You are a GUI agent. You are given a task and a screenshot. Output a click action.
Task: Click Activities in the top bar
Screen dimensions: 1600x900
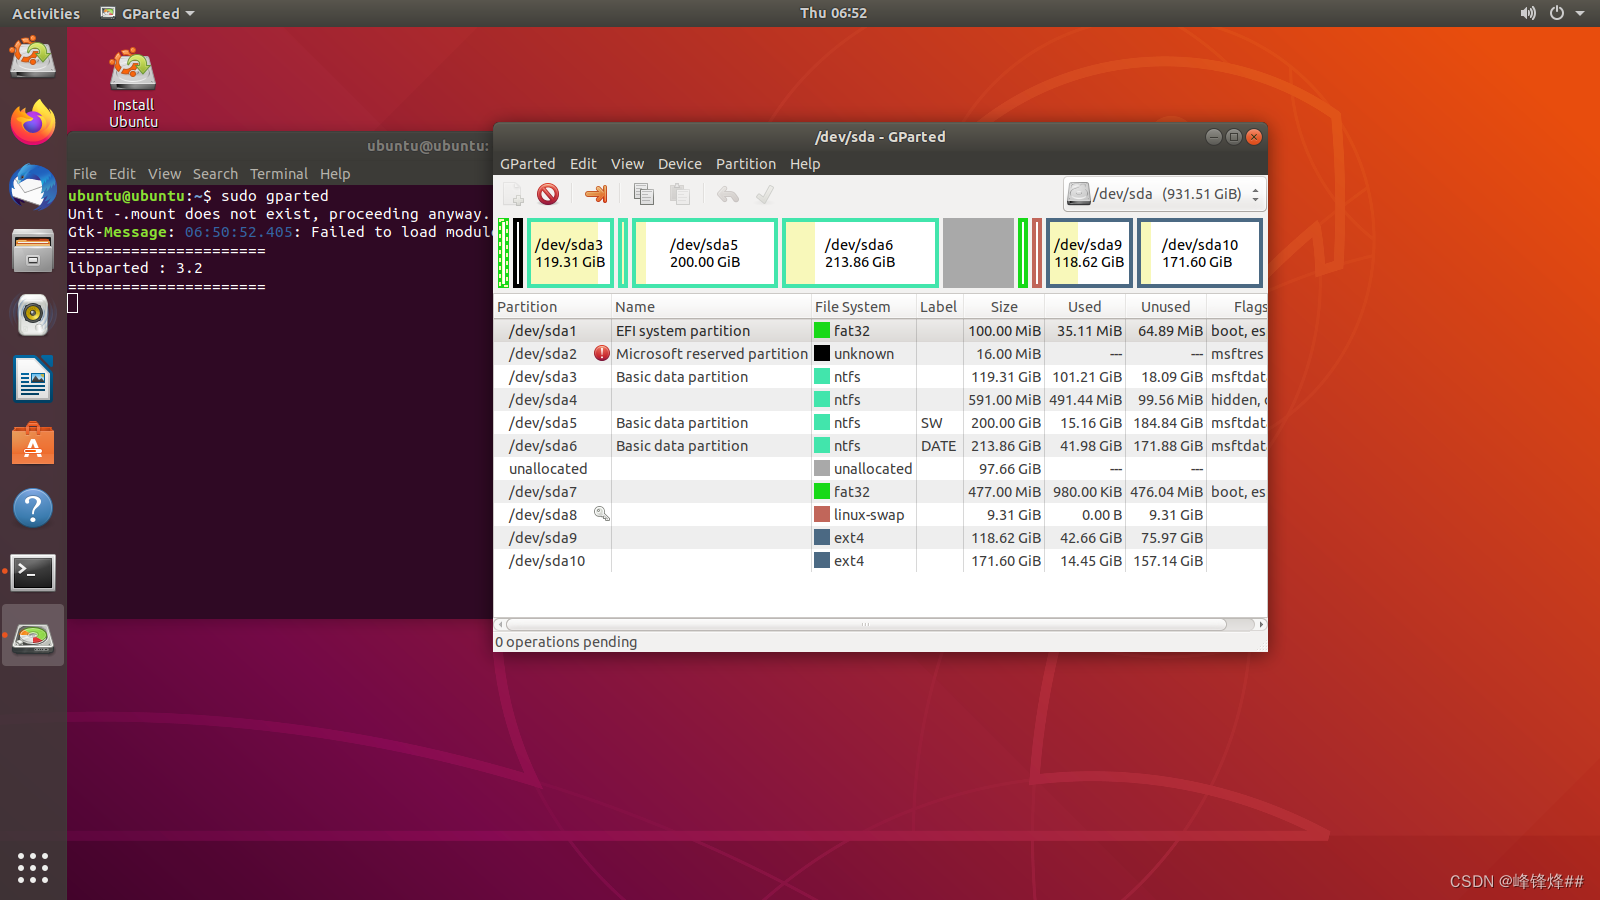tap(45, 13)
